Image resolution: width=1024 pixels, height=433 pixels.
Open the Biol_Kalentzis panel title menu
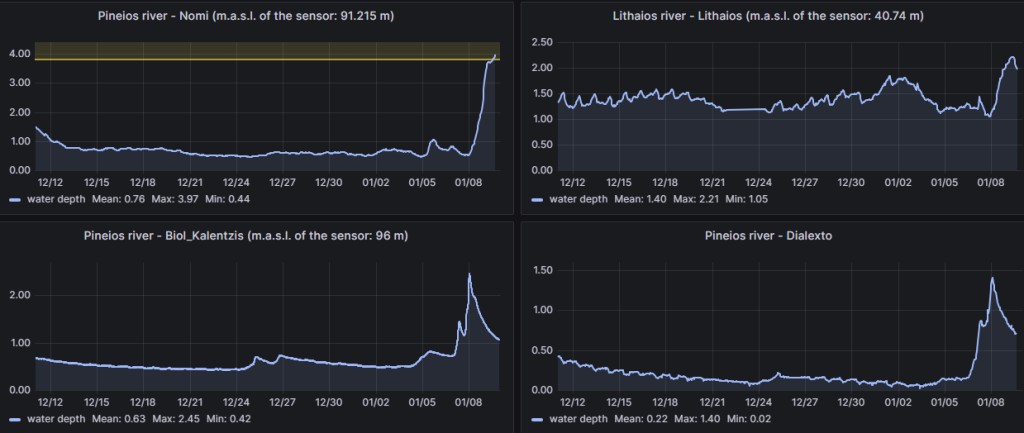[255, 236]
